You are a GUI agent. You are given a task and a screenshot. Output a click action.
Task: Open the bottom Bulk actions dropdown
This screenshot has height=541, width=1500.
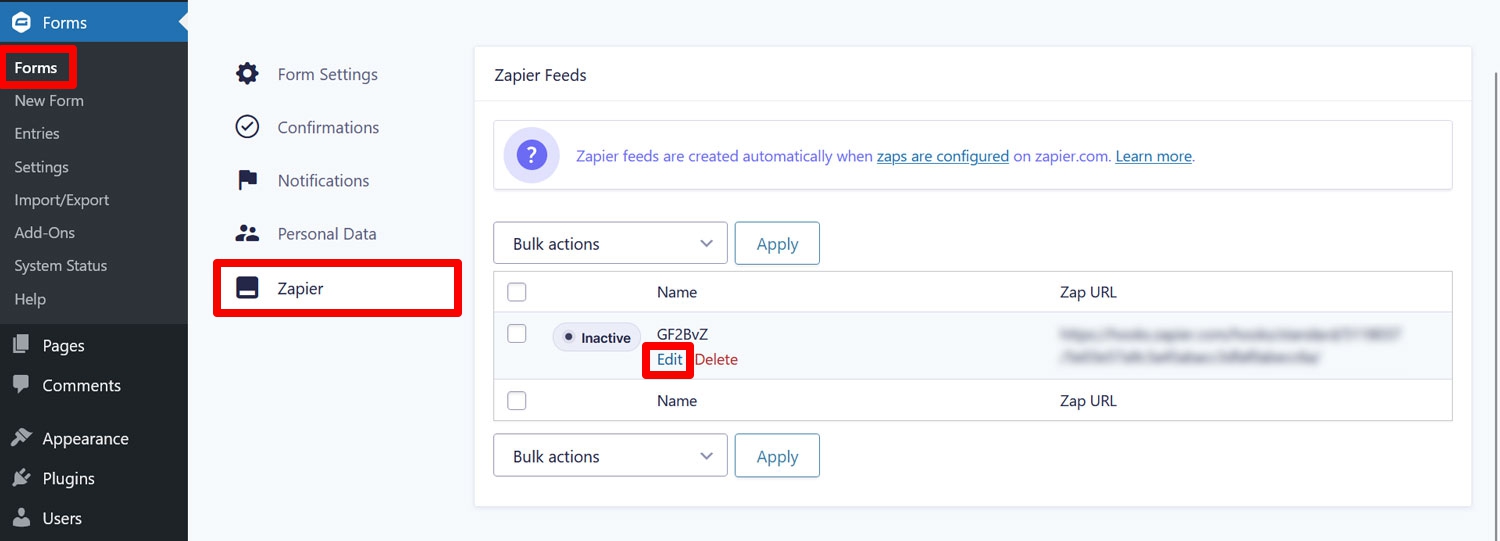click(x=611, y=456)
